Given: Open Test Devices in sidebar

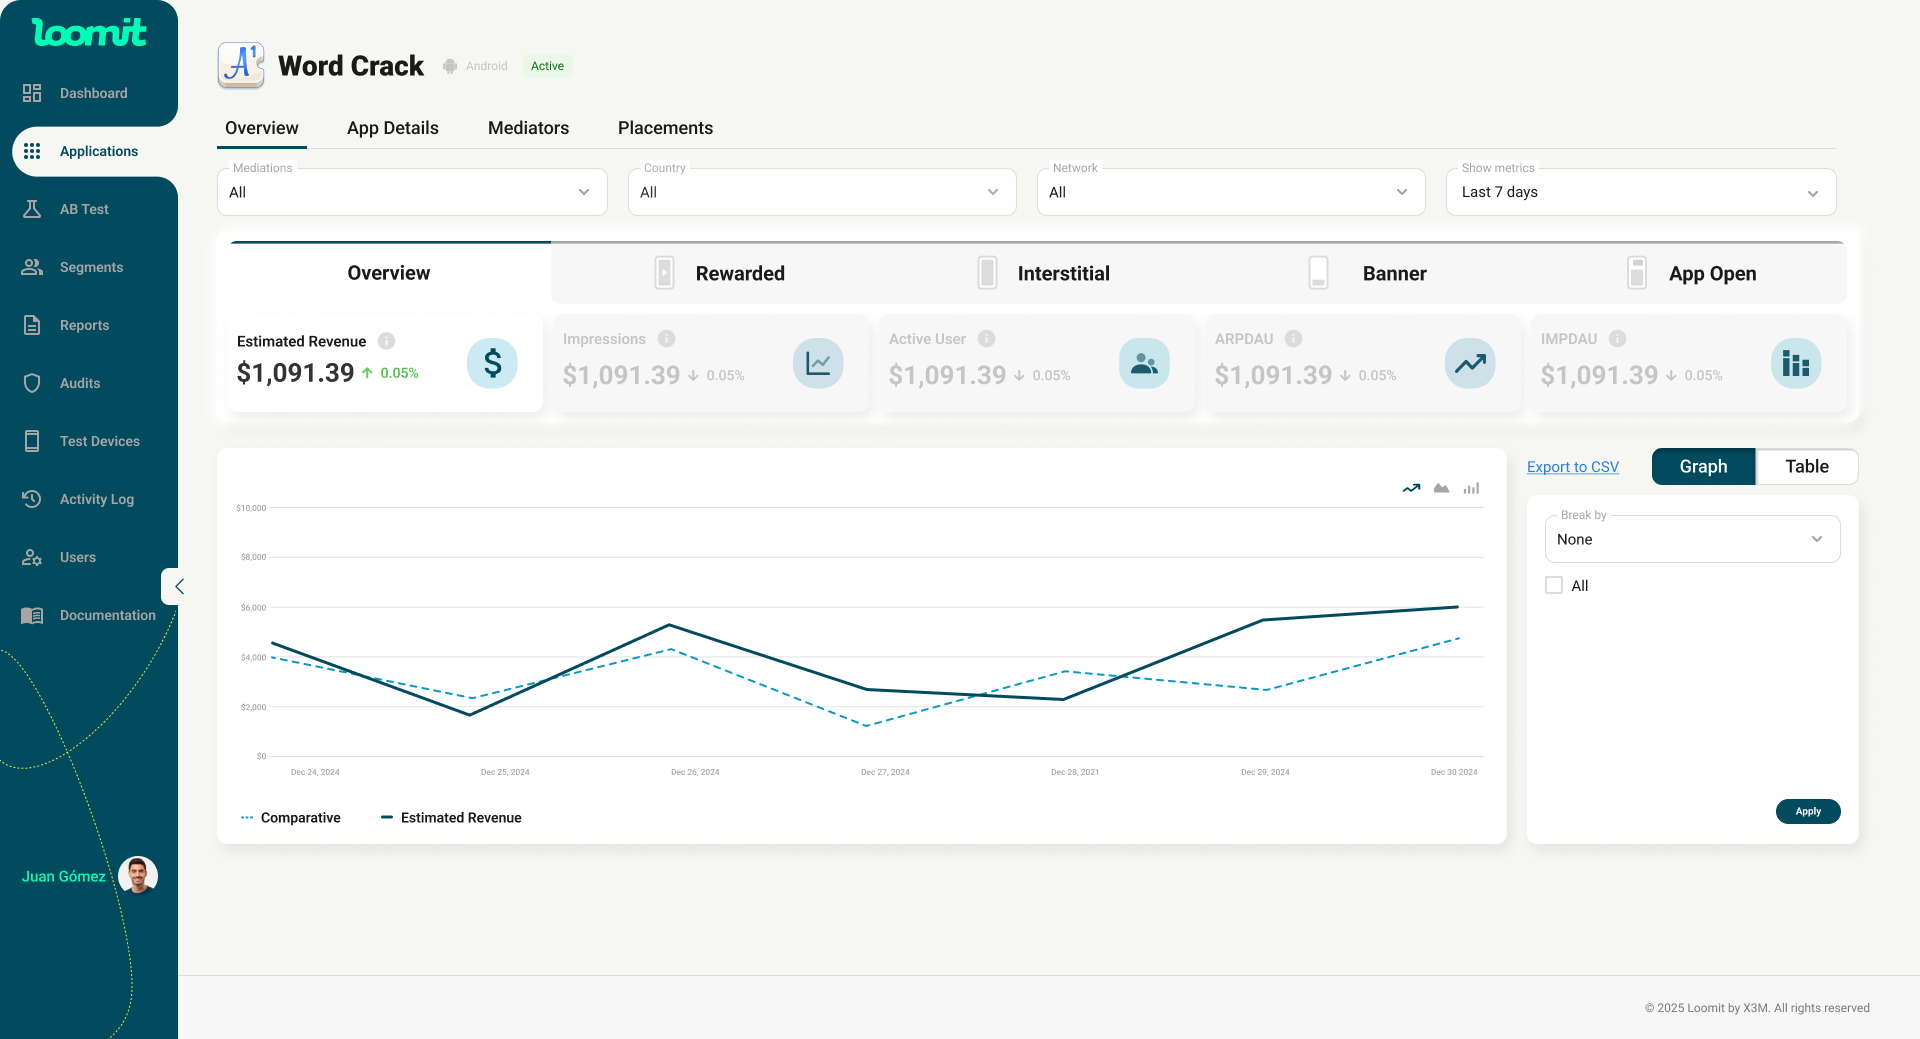Looking at the screenshot, I should [99, 441].
